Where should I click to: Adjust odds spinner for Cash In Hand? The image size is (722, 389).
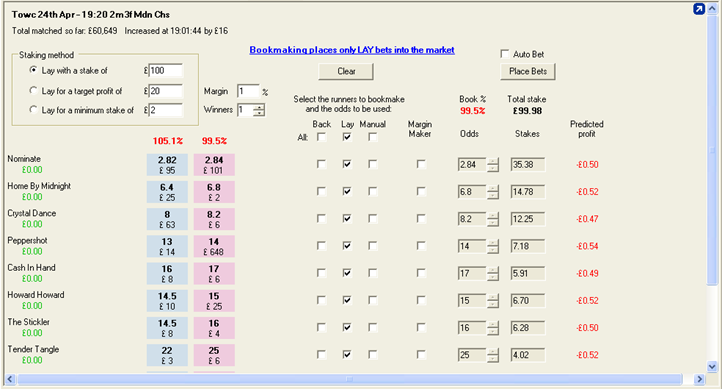coord(493,273)
